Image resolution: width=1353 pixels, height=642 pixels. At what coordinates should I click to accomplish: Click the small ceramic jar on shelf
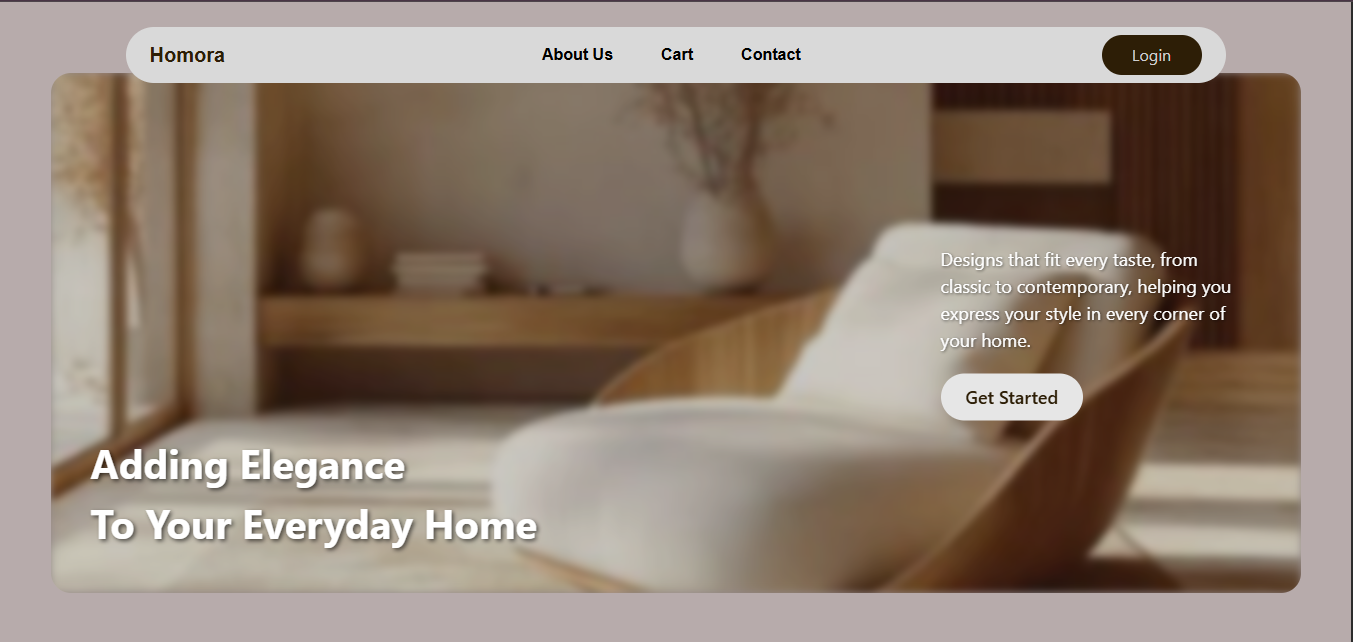point(330,248)
